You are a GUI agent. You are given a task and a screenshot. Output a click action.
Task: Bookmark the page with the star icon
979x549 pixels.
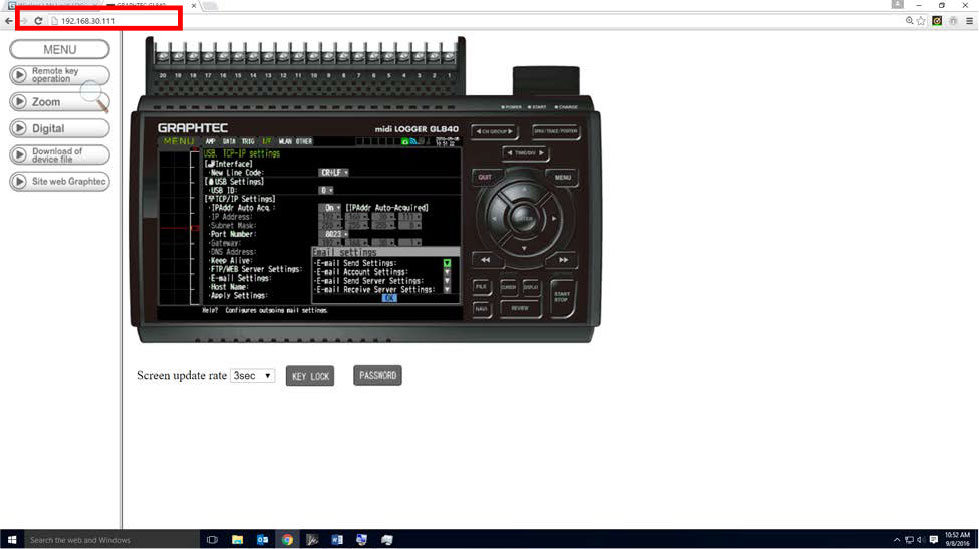click(922, 21)
